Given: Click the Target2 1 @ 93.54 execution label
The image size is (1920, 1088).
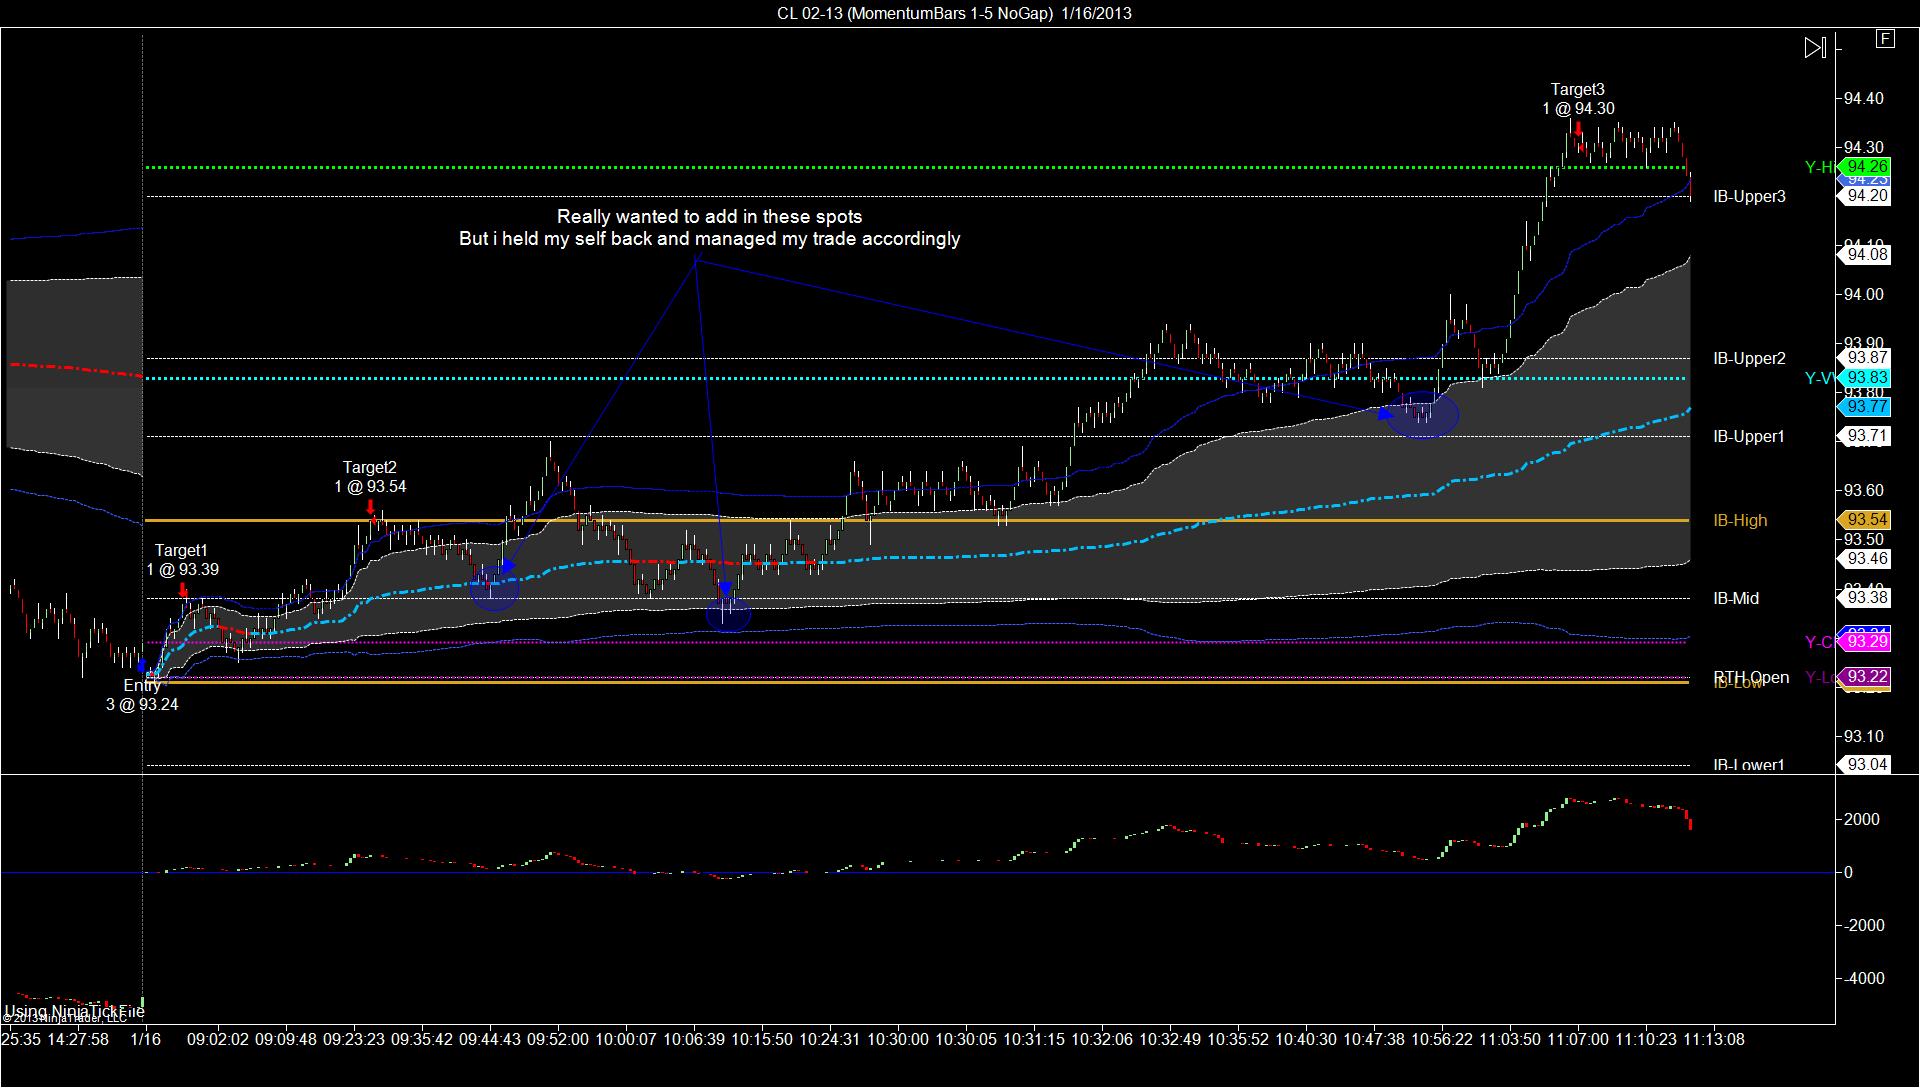Looking at the screenshot, I should 370,477.
